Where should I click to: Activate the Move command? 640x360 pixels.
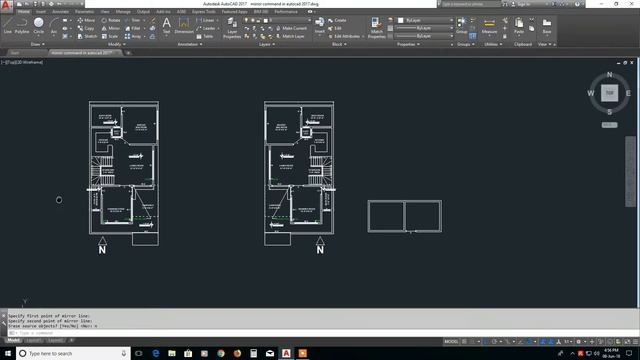[x=86, y=20]
